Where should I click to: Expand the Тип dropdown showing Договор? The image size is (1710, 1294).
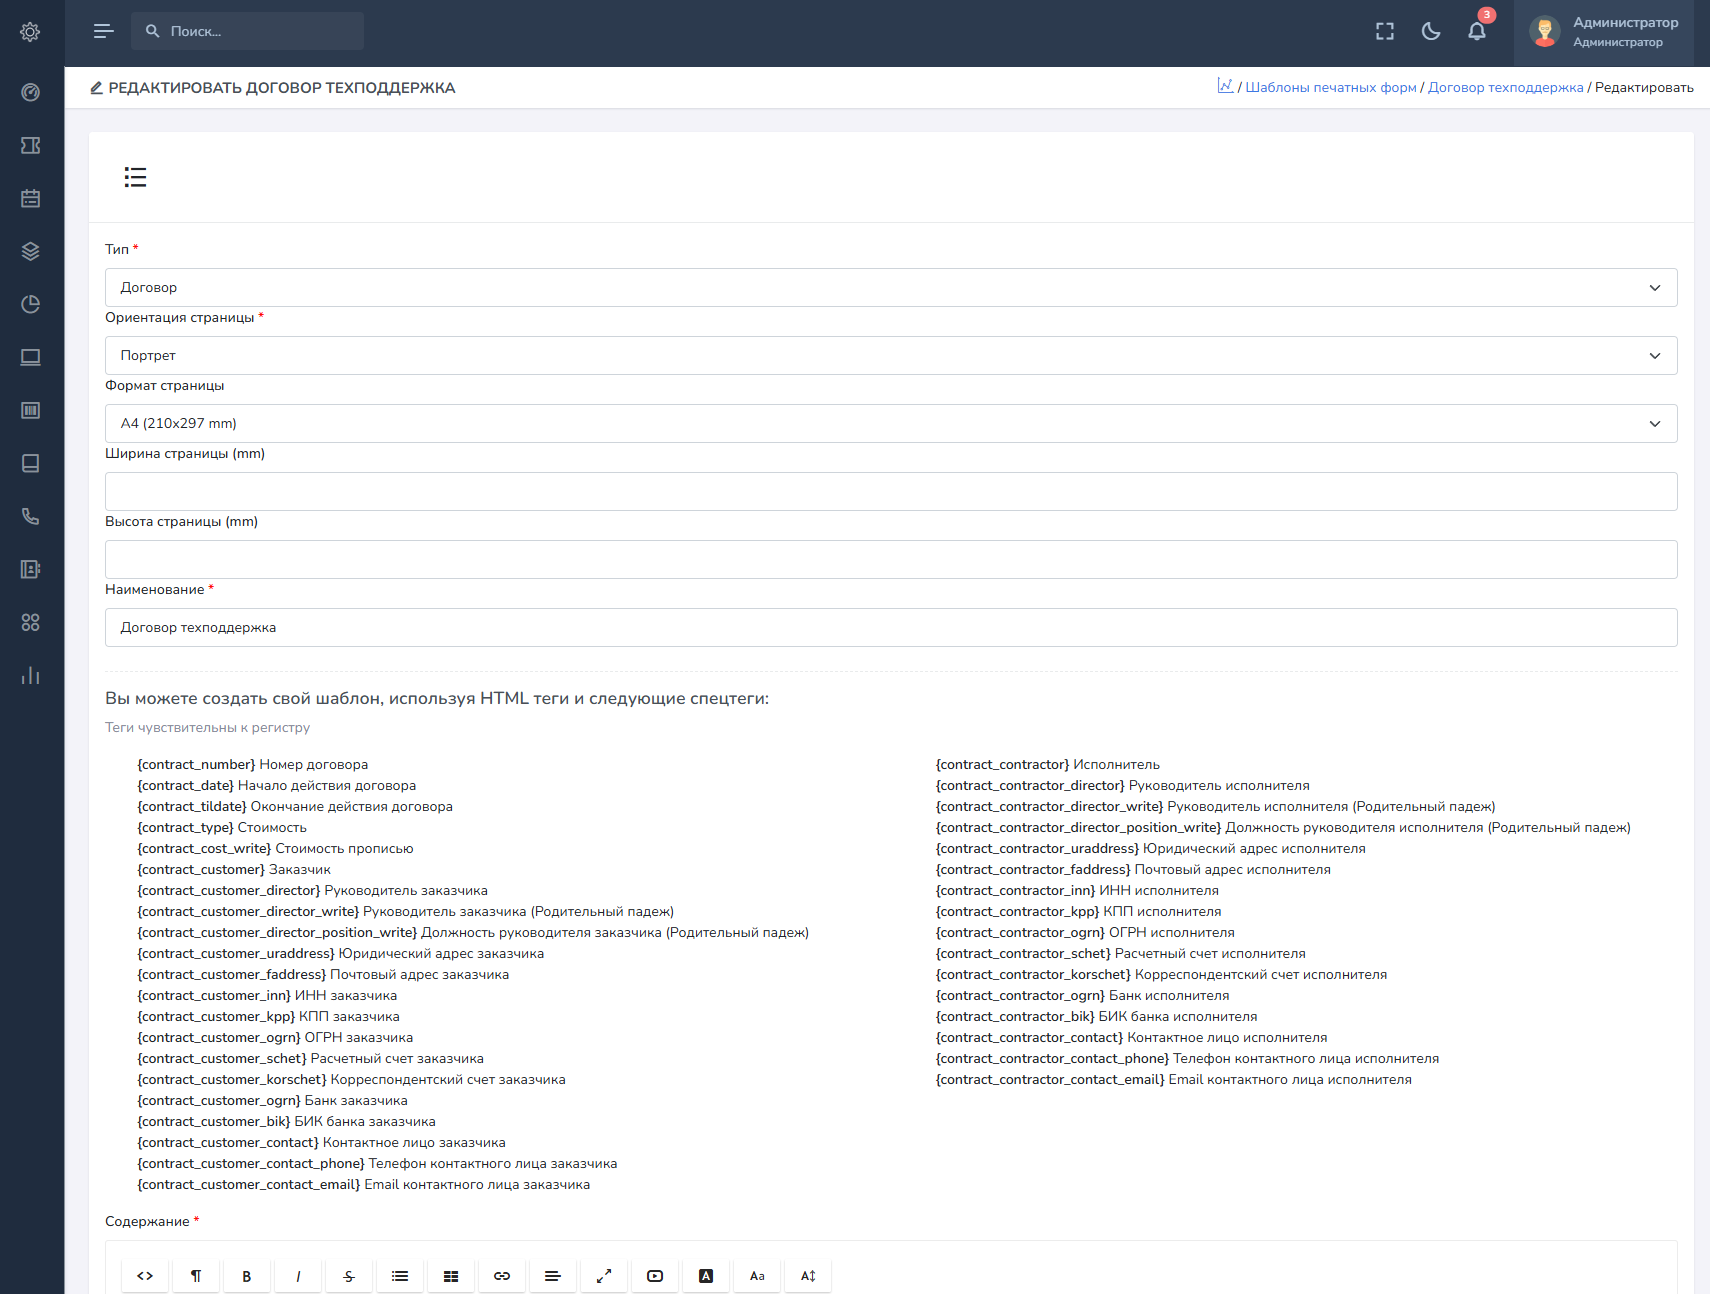click(890, 288)
